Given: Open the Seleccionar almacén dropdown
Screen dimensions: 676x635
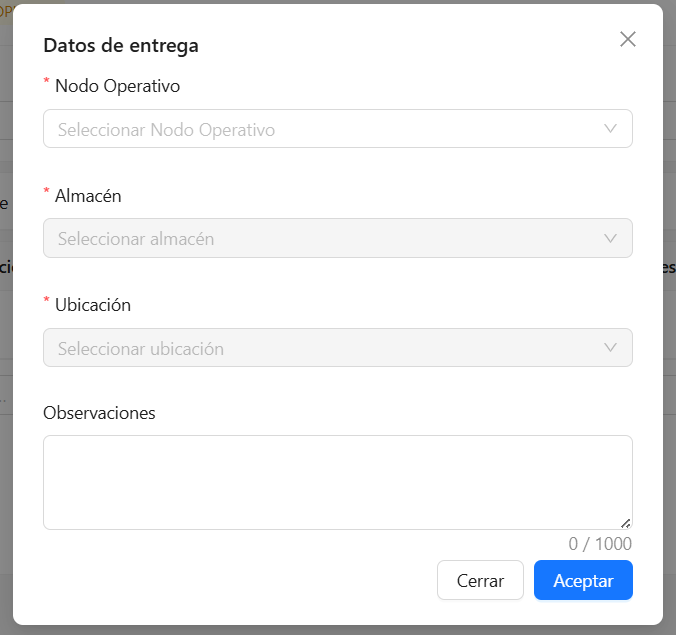Looking at the screenshot, I should pyautogui.click(x=338, y=238).
